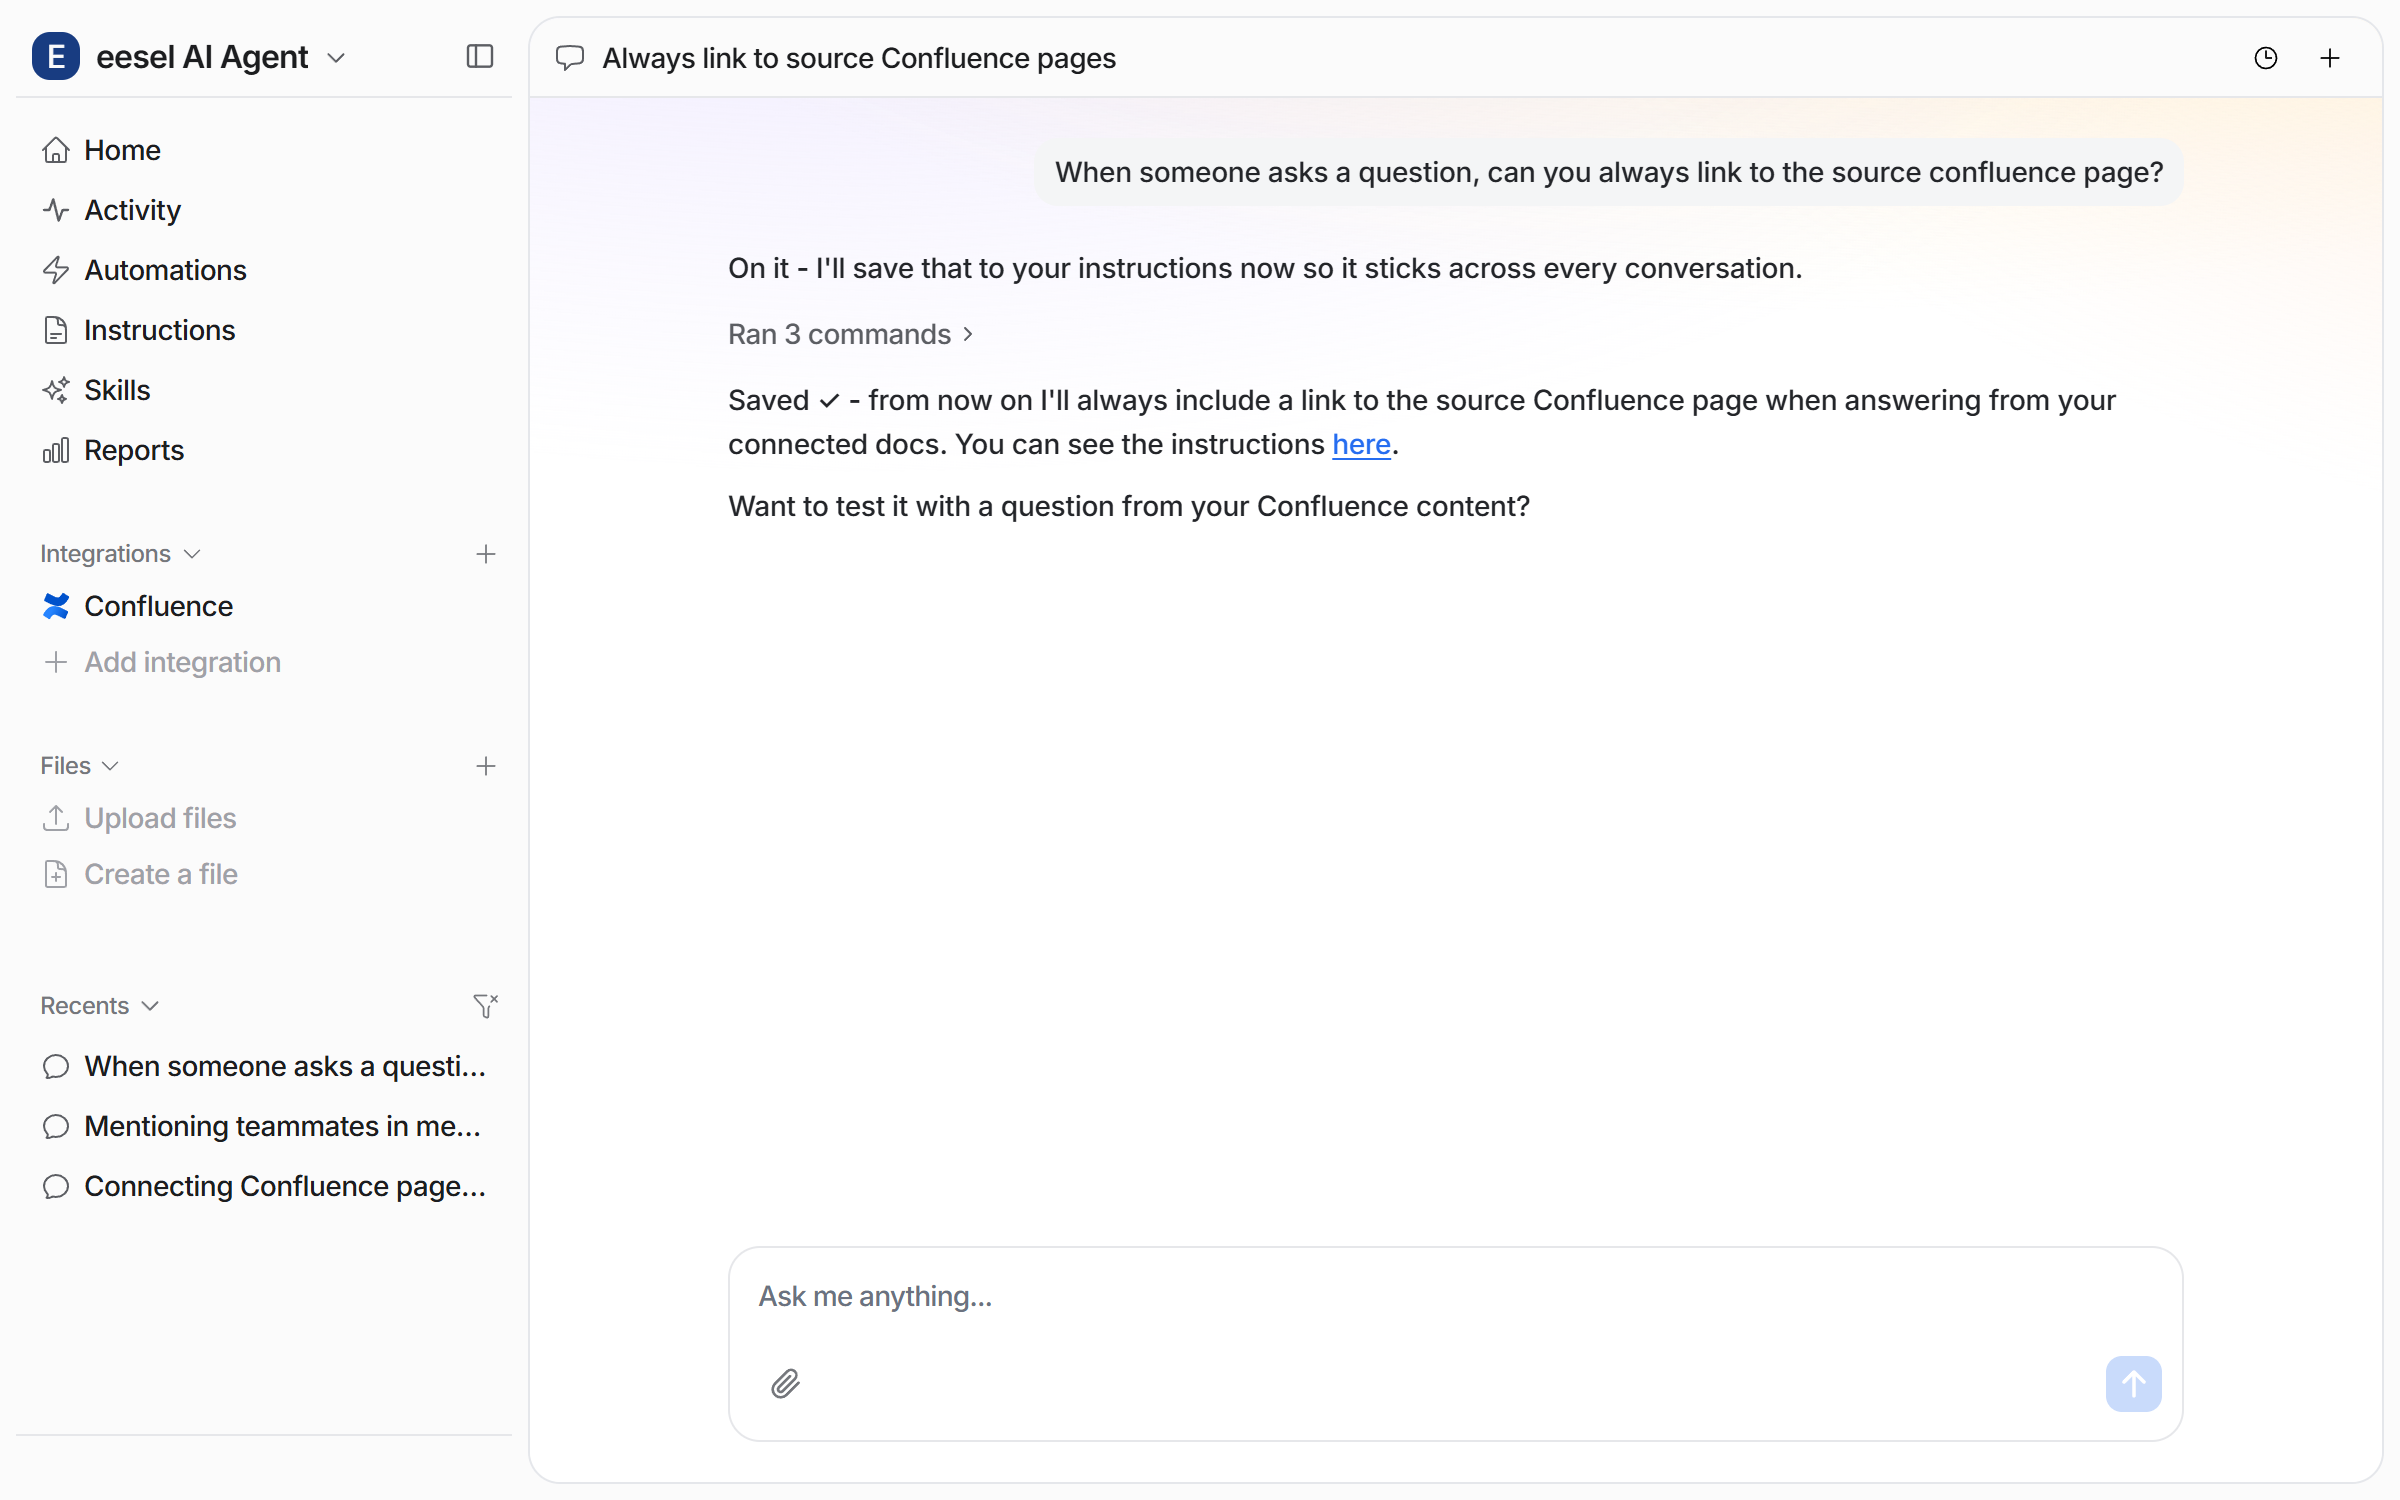The width and height of the screenshot is (2400, 1500).
Task: Click the Instructions document icon
Action: tap(56, 330)
